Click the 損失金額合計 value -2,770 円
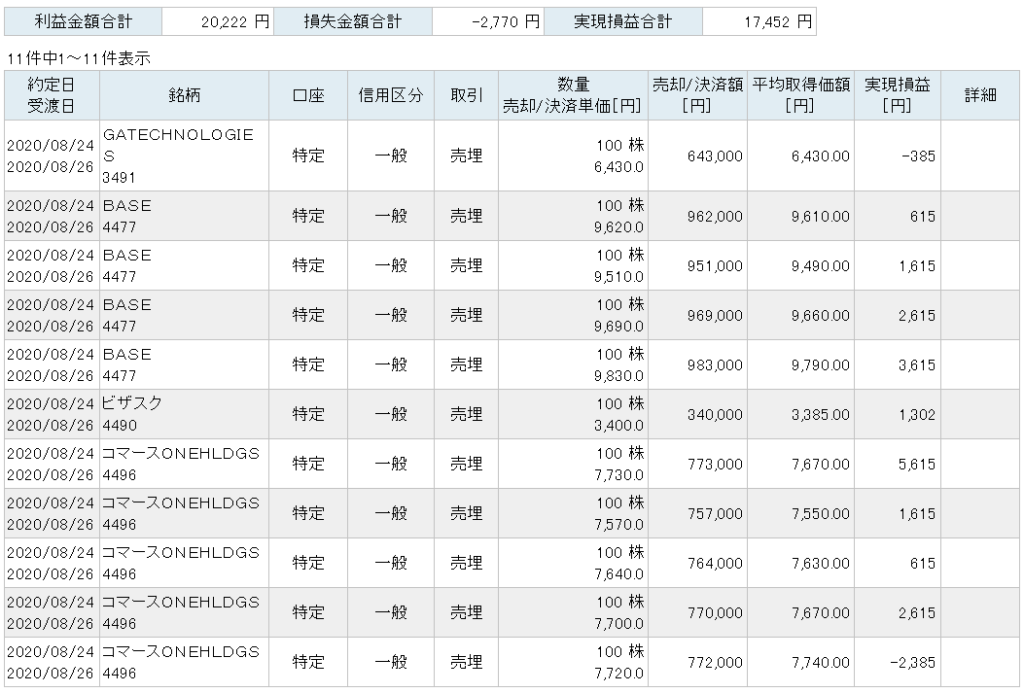The image size is (1024, 693). coord(505,22)
